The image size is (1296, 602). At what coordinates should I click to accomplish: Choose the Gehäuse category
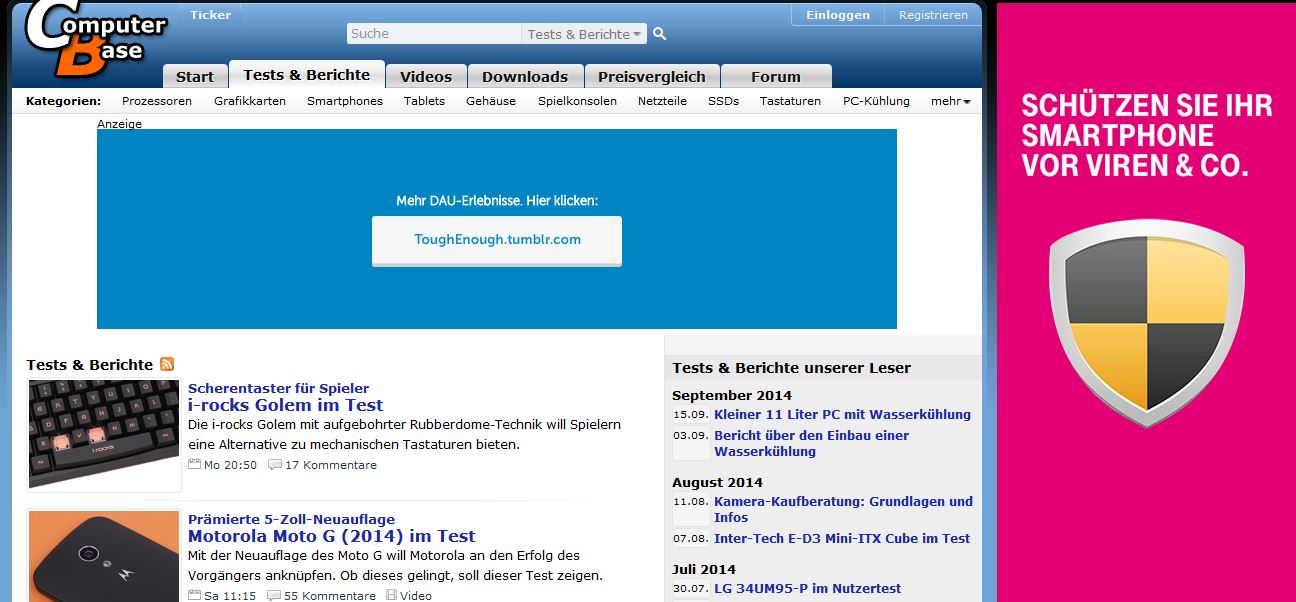pos(491,101)
